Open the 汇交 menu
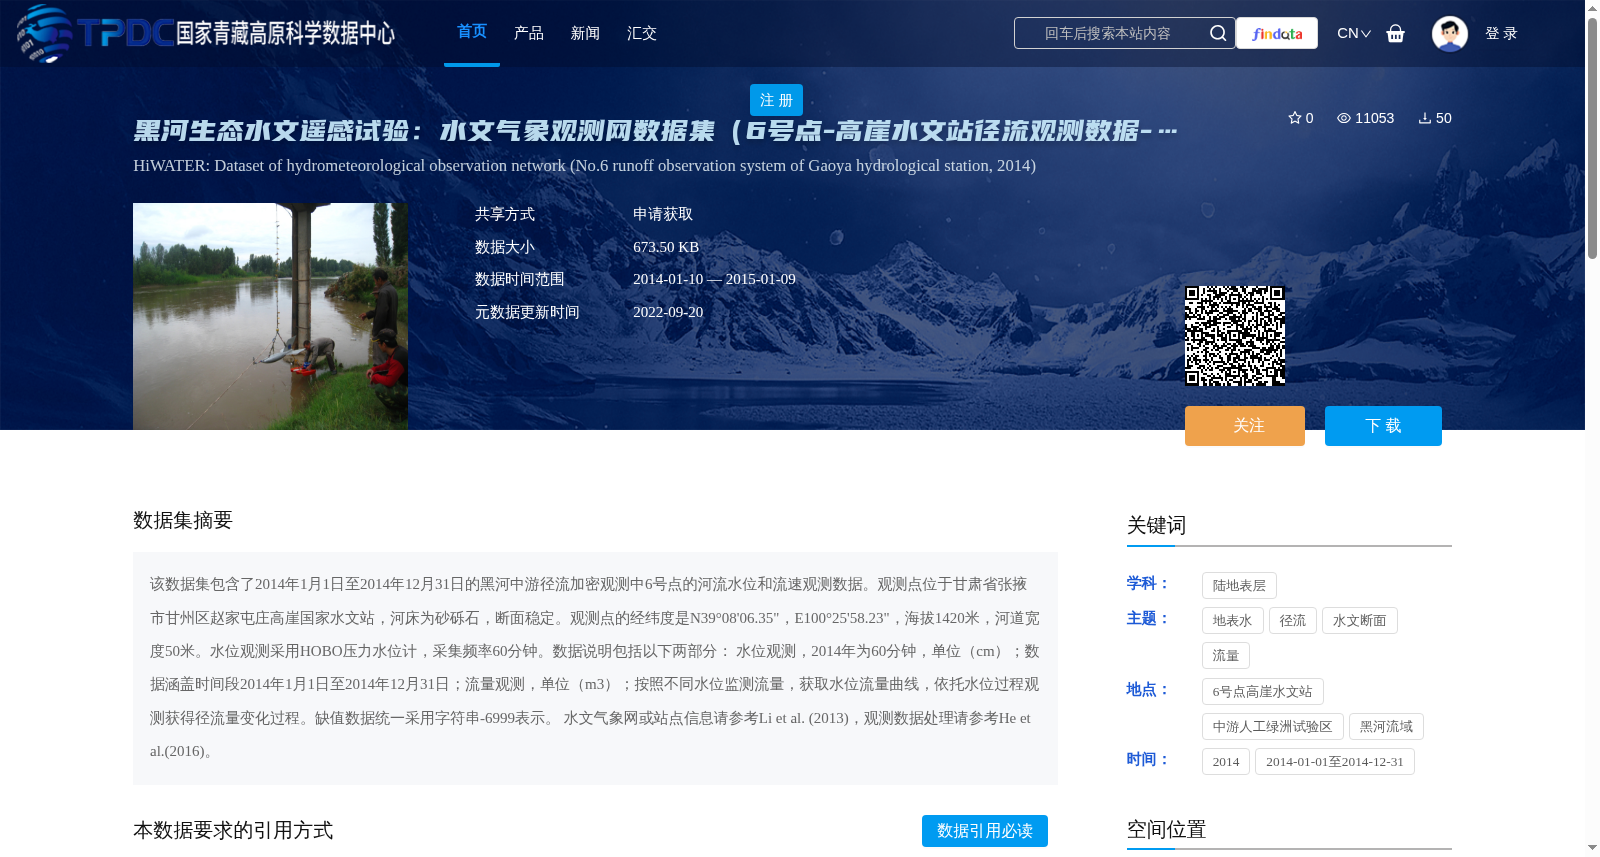 click(x=642, y=33)
